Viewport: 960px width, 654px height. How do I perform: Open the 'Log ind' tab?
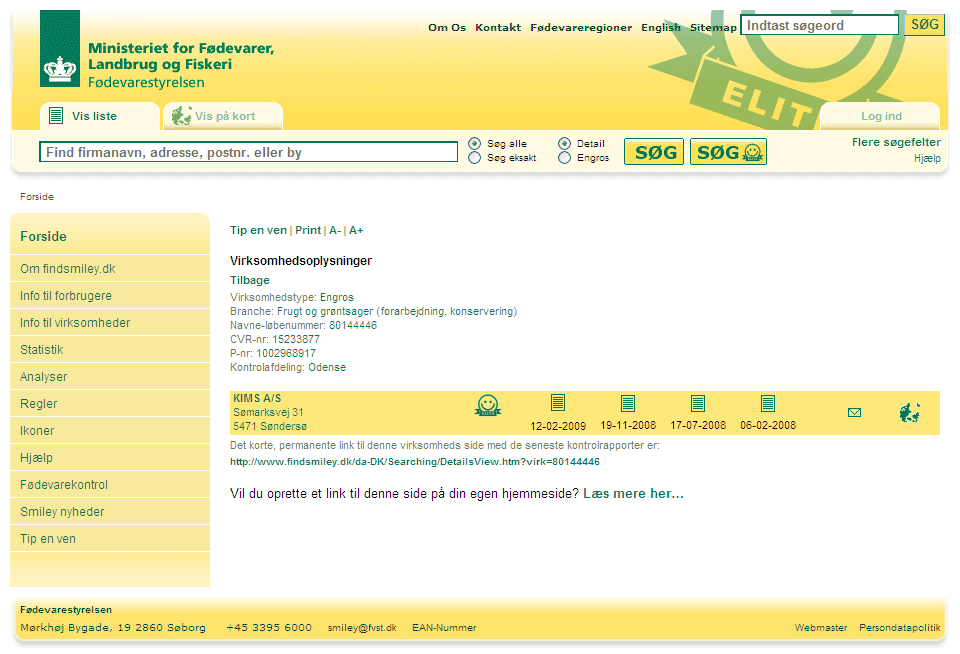tap(880, 116)
